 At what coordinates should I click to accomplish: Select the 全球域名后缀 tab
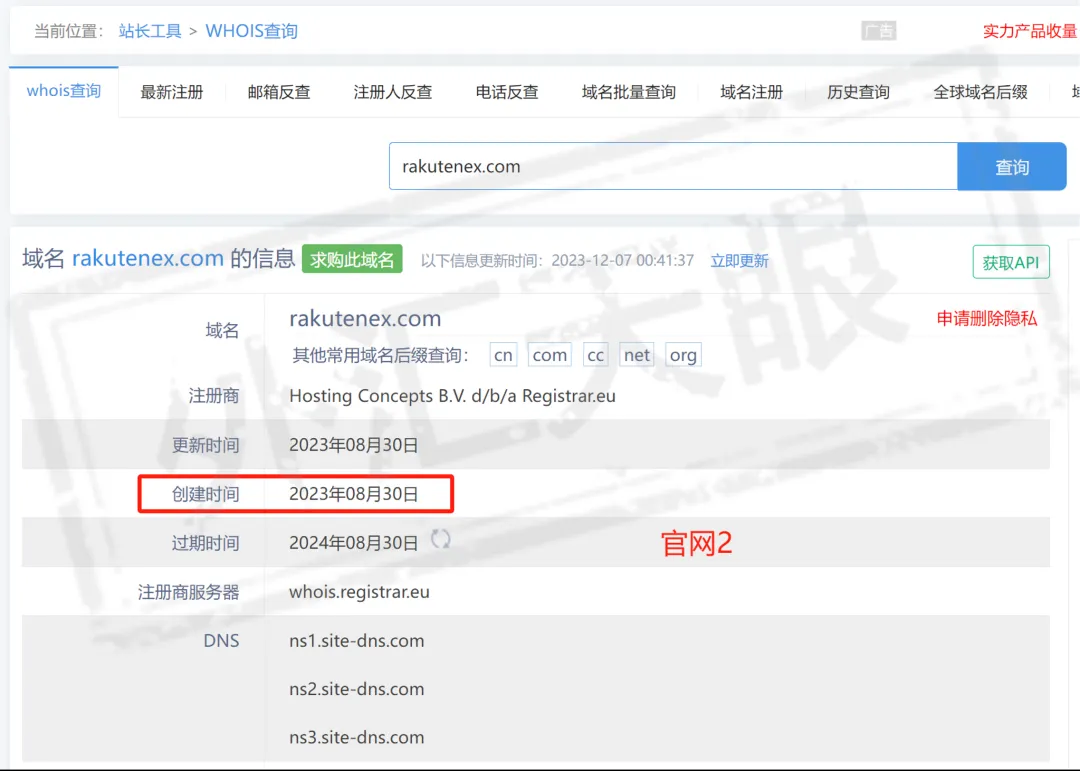(980, 92)
